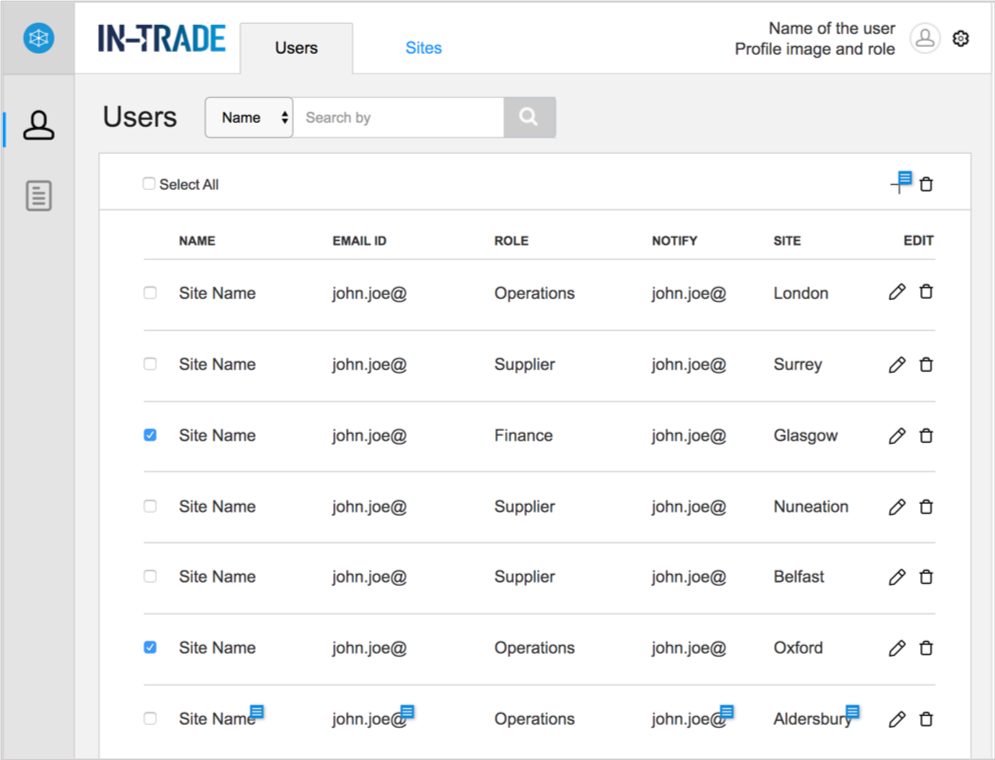Click the blue cube logo icon
This screenshot has width=995, height=760.
[x=39, y=37]
